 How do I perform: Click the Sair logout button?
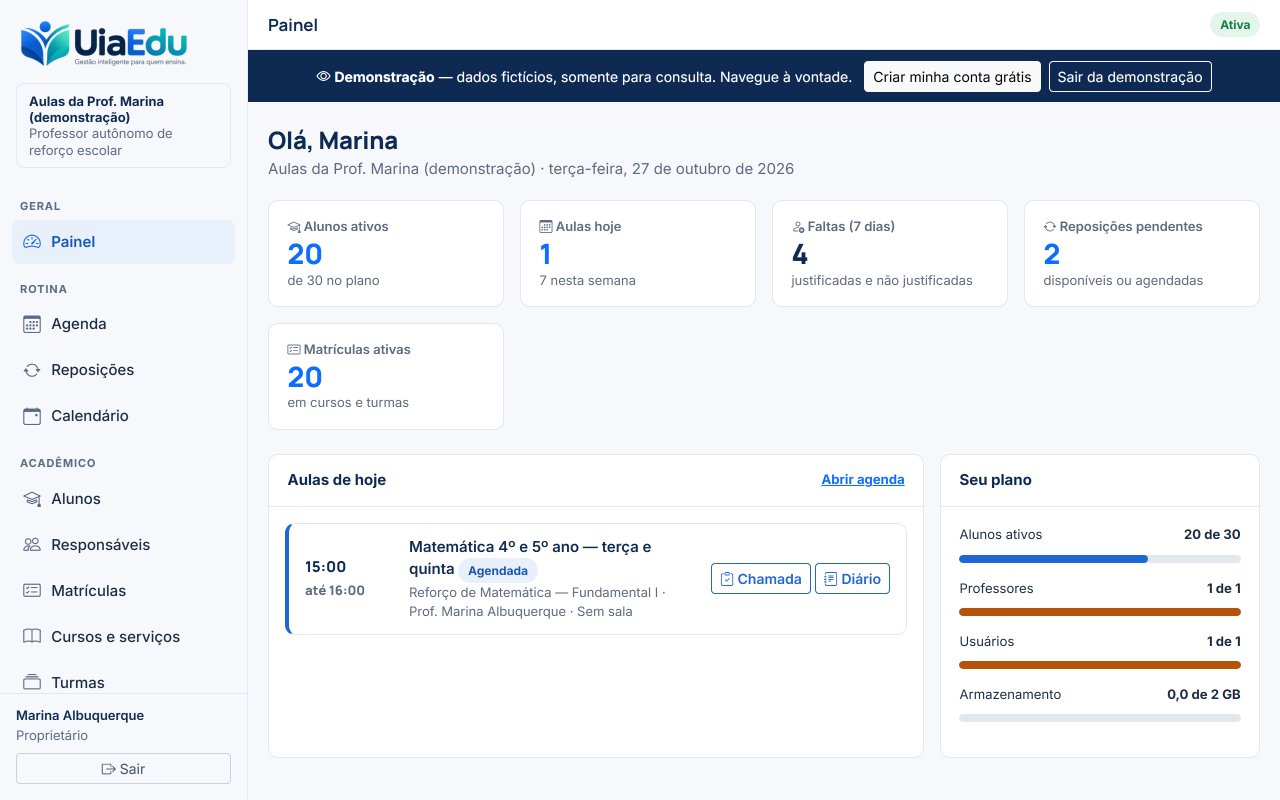point(124,769)
